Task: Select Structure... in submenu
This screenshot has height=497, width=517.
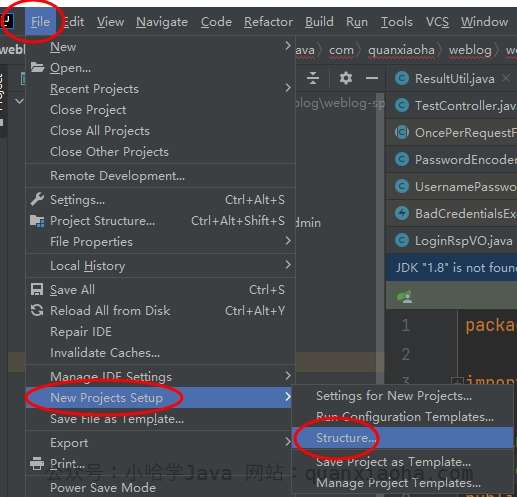Action: click(x=403, y=438)
